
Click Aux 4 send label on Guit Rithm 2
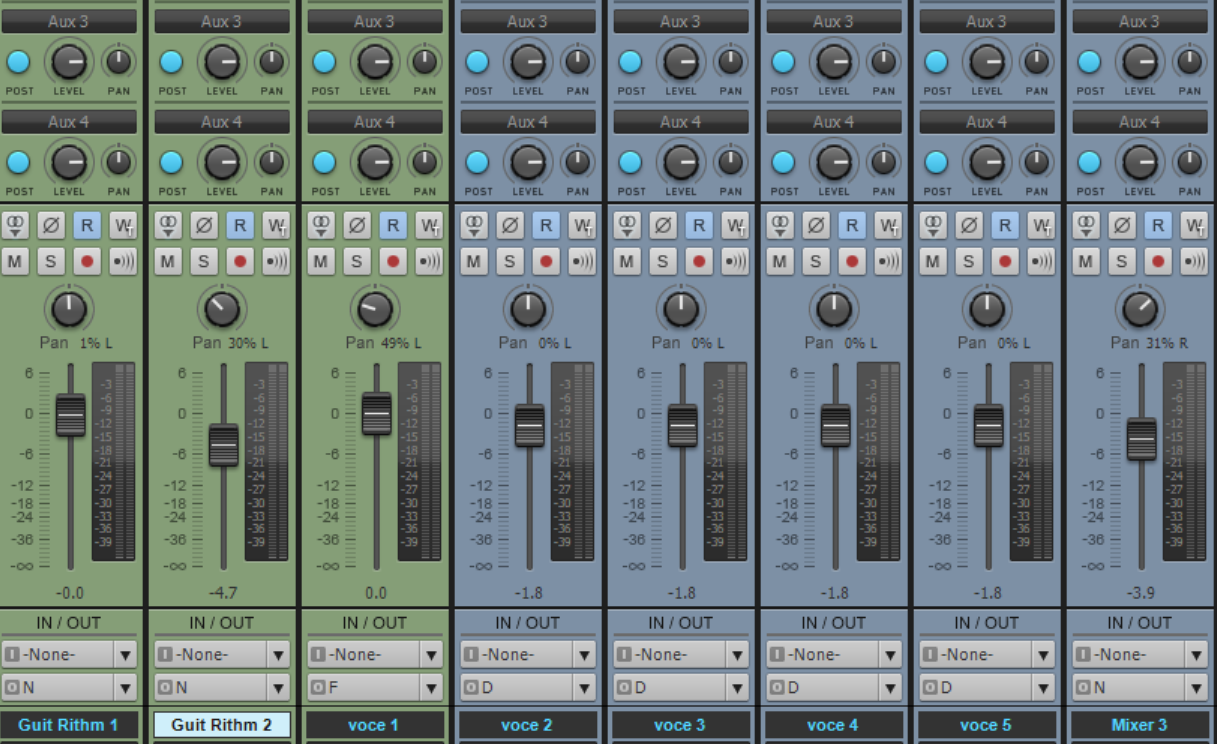[x=221, y=122]
